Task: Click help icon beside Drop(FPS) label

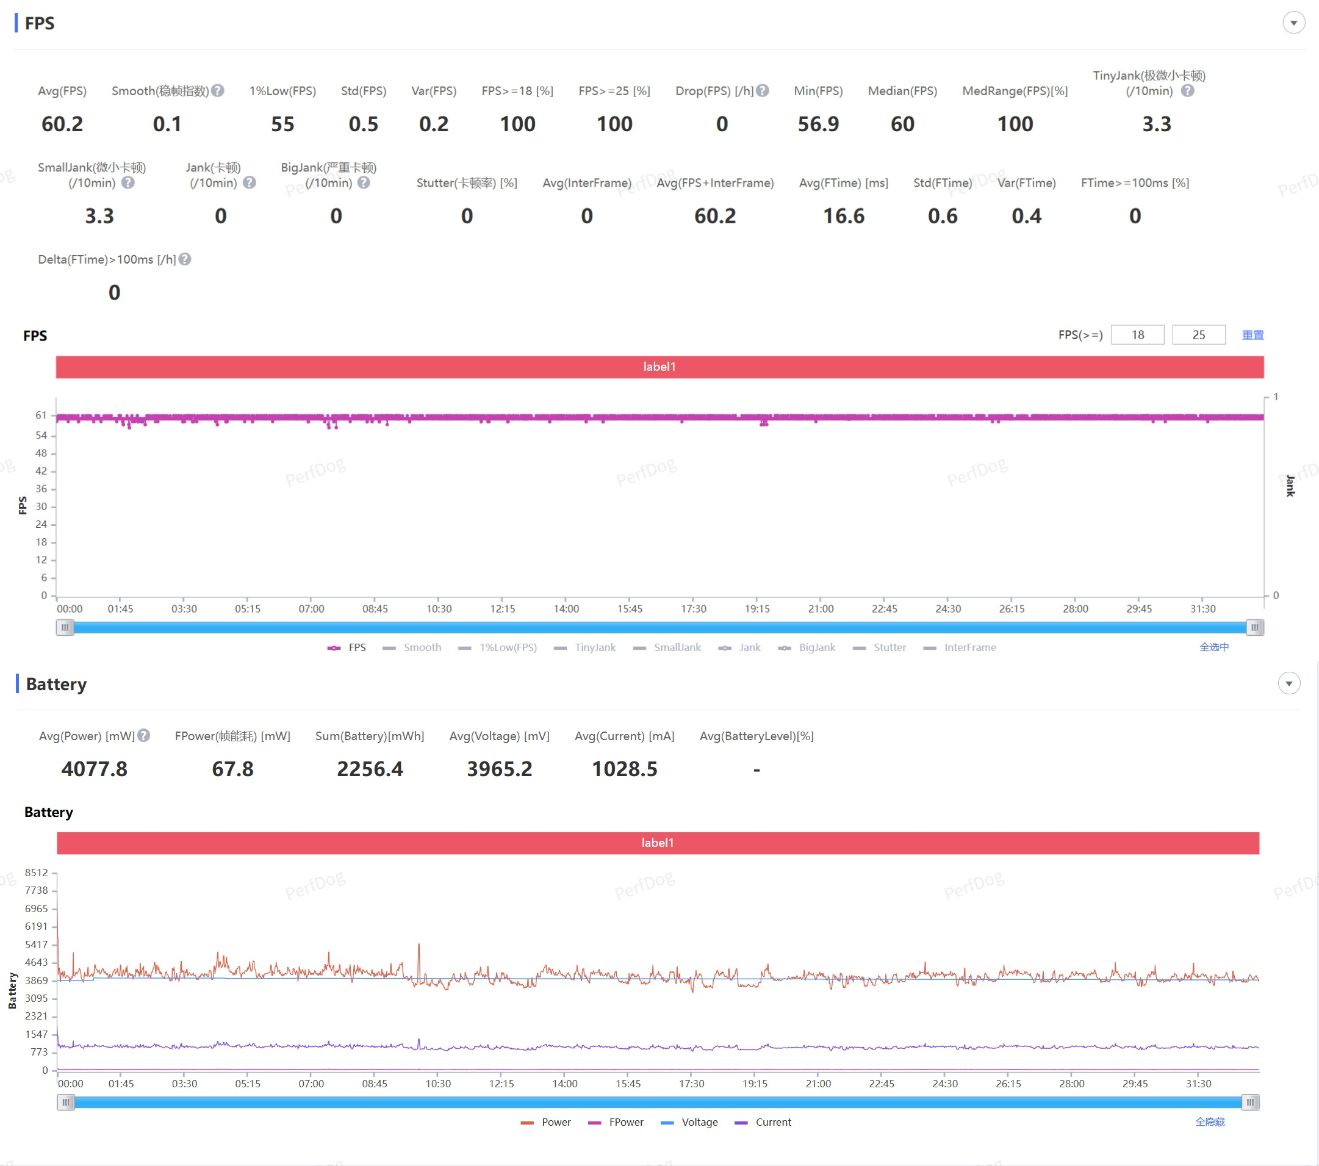Action: (x=763, y=91)
